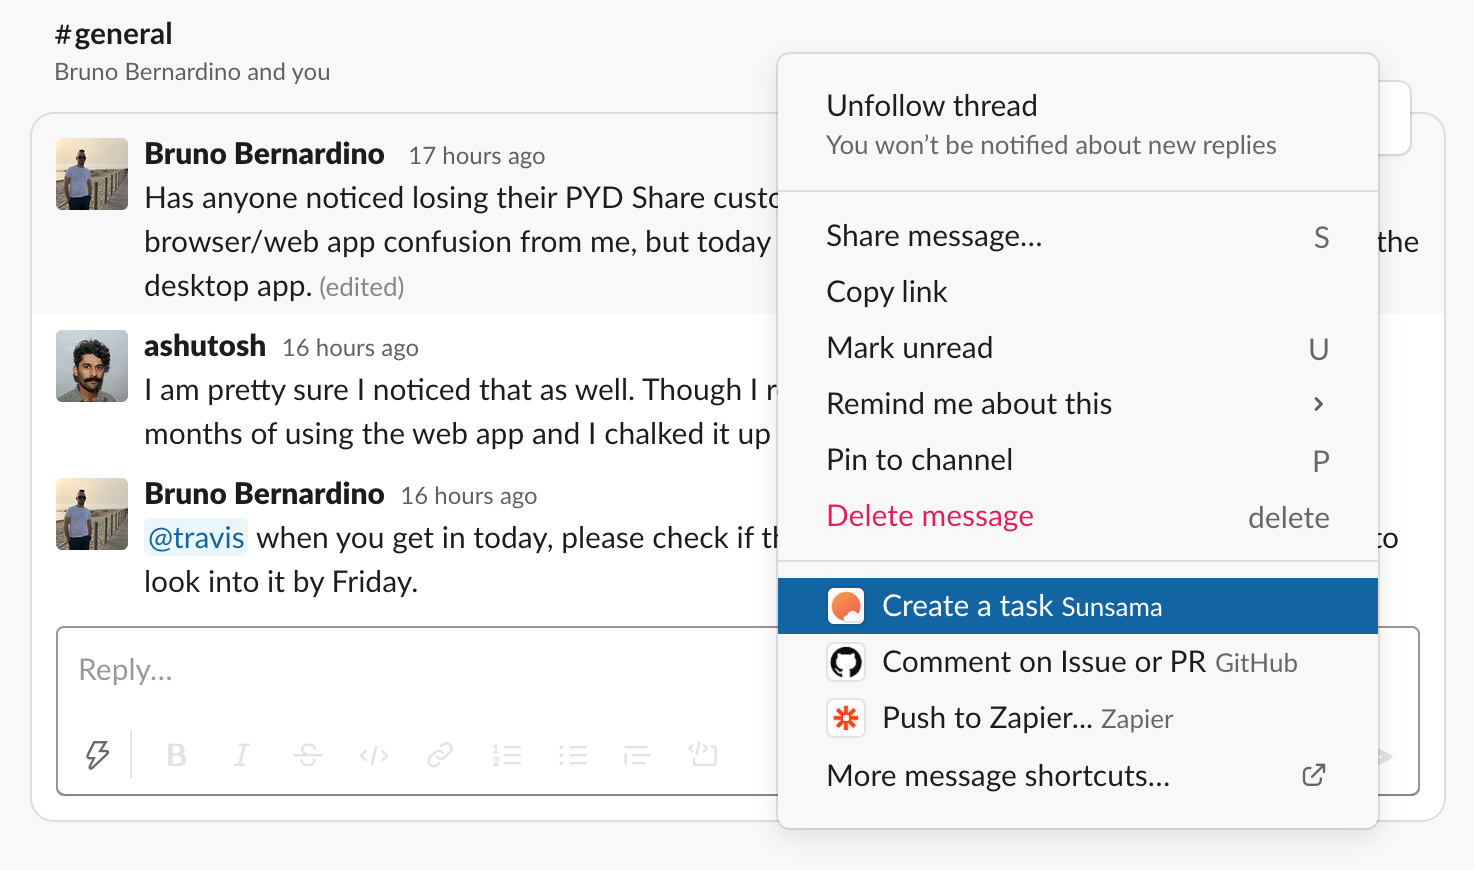Select Unfollow thread from the menu
Viewport: 1474px width, 870px height.
pyautogui.click(x=931, y=106)
